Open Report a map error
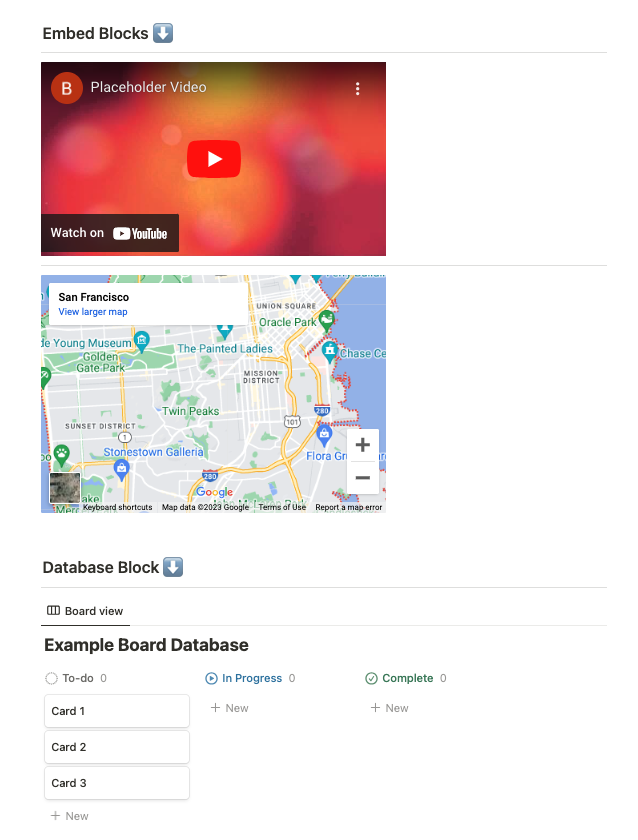 click(x=349, y=507)
